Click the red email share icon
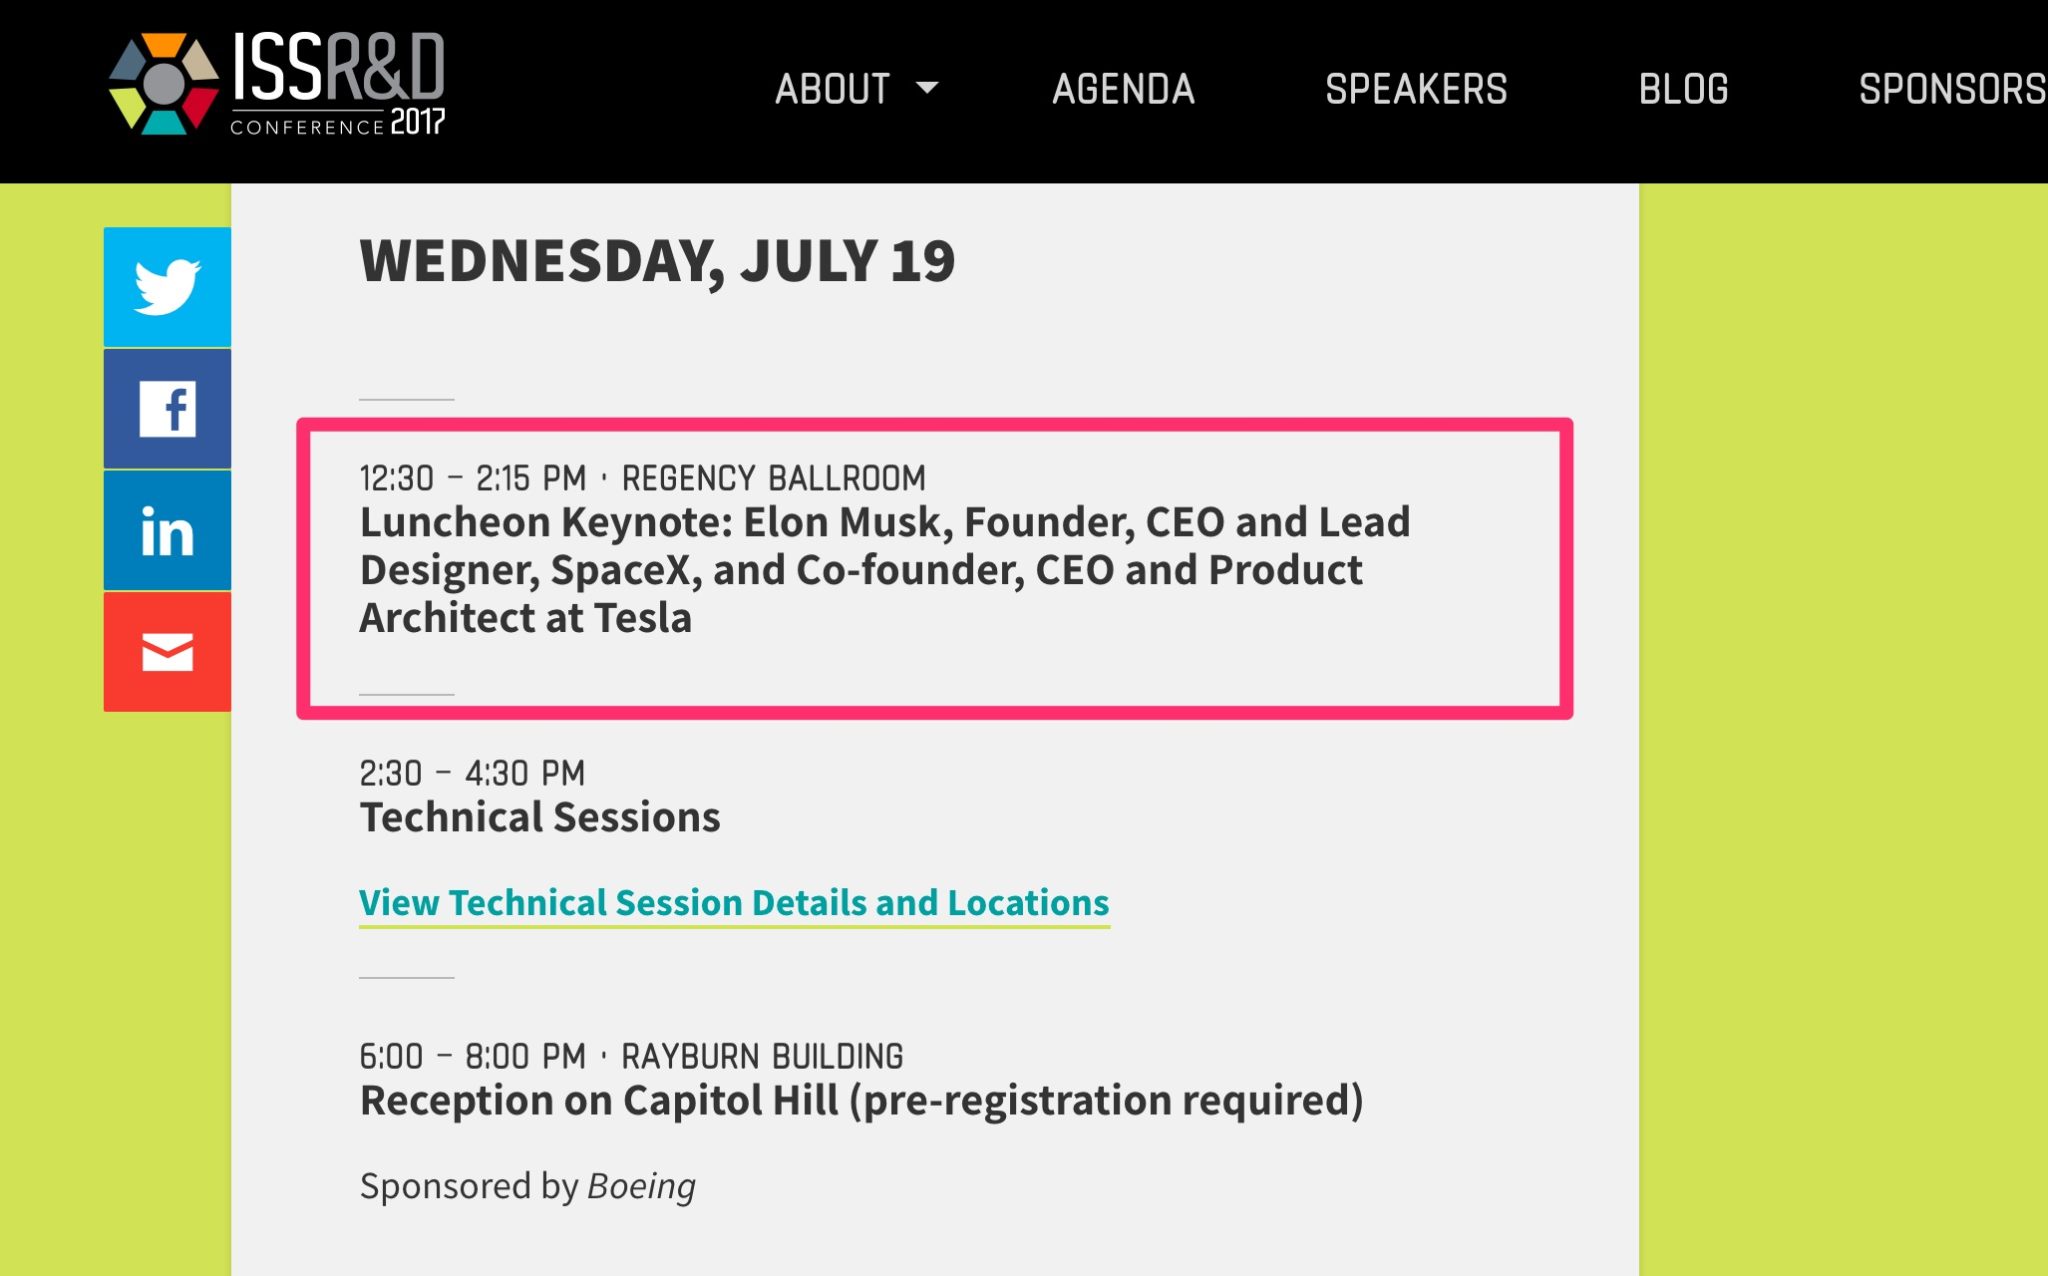The width and height of the screenshot is (2048, 1276). [x=167, y=652]
